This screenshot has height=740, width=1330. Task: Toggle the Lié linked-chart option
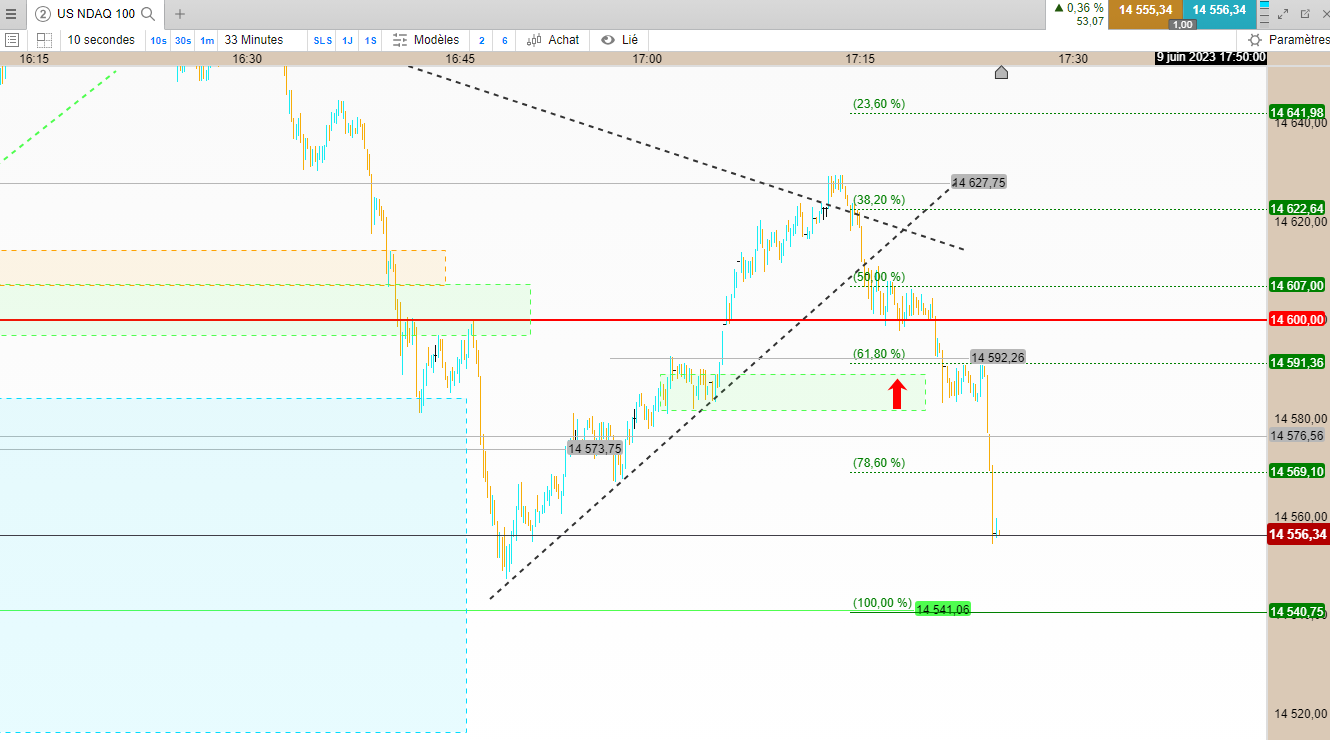click(x=619, y=40)
